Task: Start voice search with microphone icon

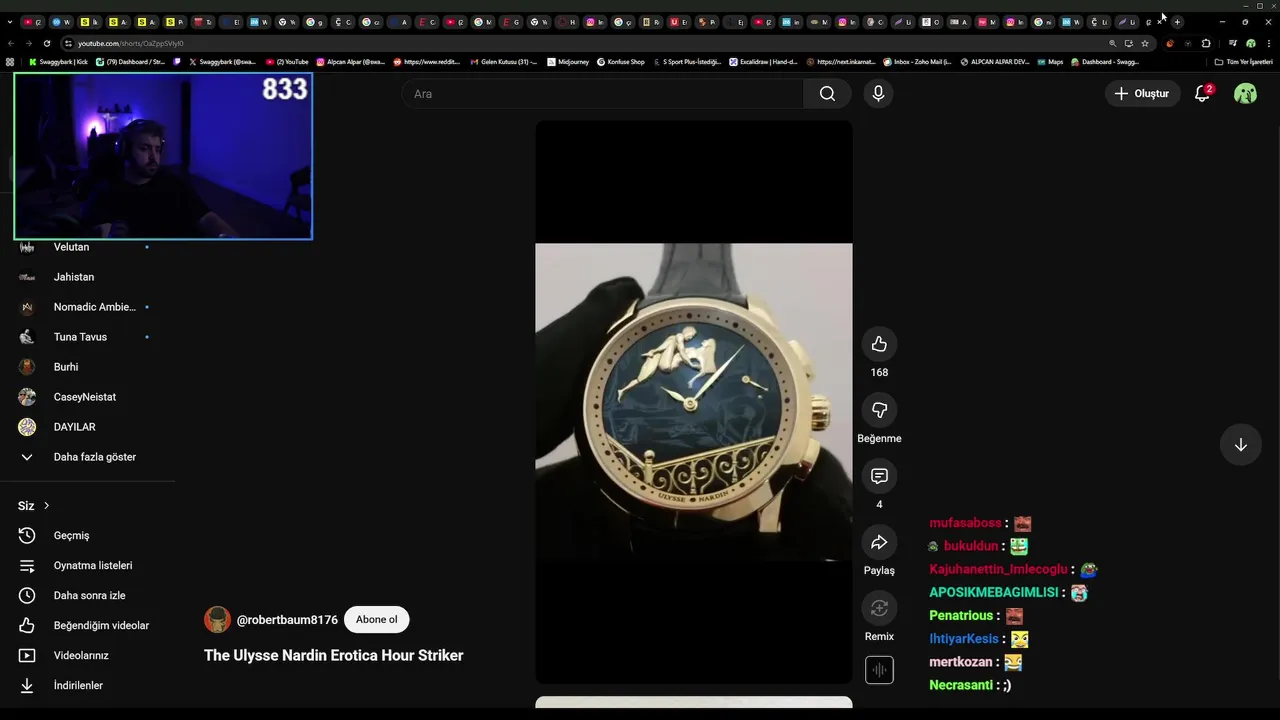Action: [x=878, y=93]
